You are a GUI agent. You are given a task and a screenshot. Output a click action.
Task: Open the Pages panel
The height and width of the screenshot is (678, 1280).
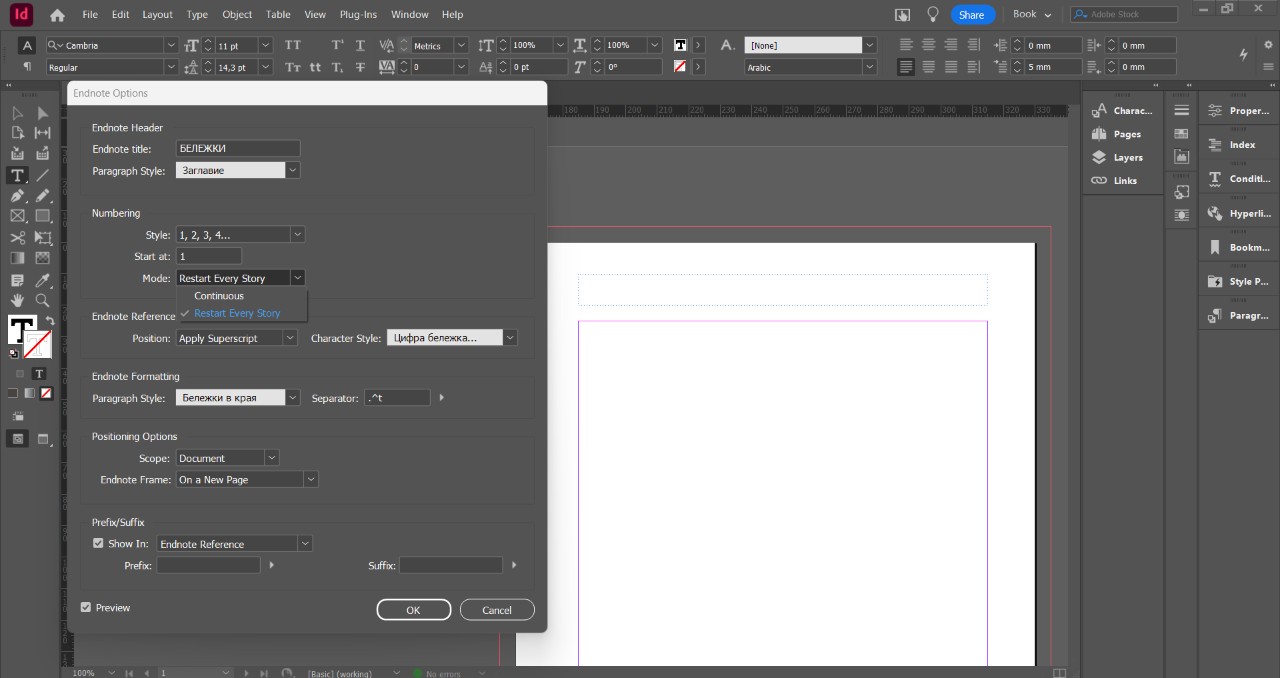[1126, 134]
